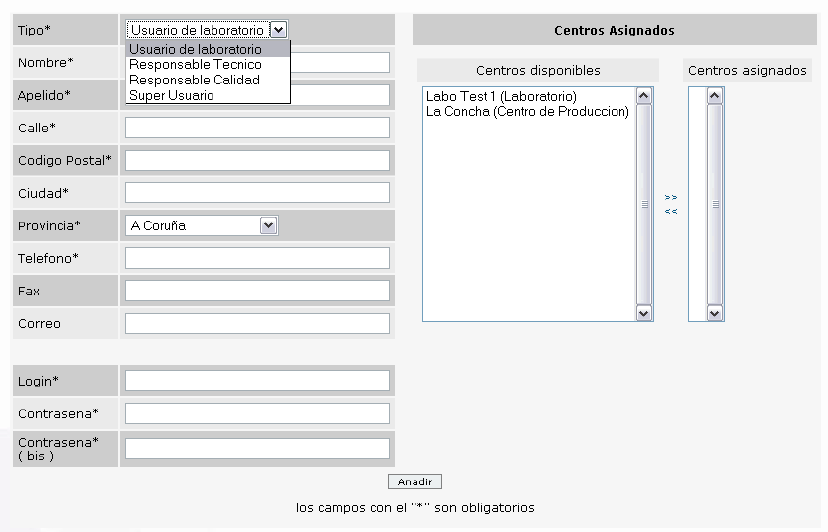Click into the Telefono text field
Viewport: 828px width, 532px height.
point(257,258)
